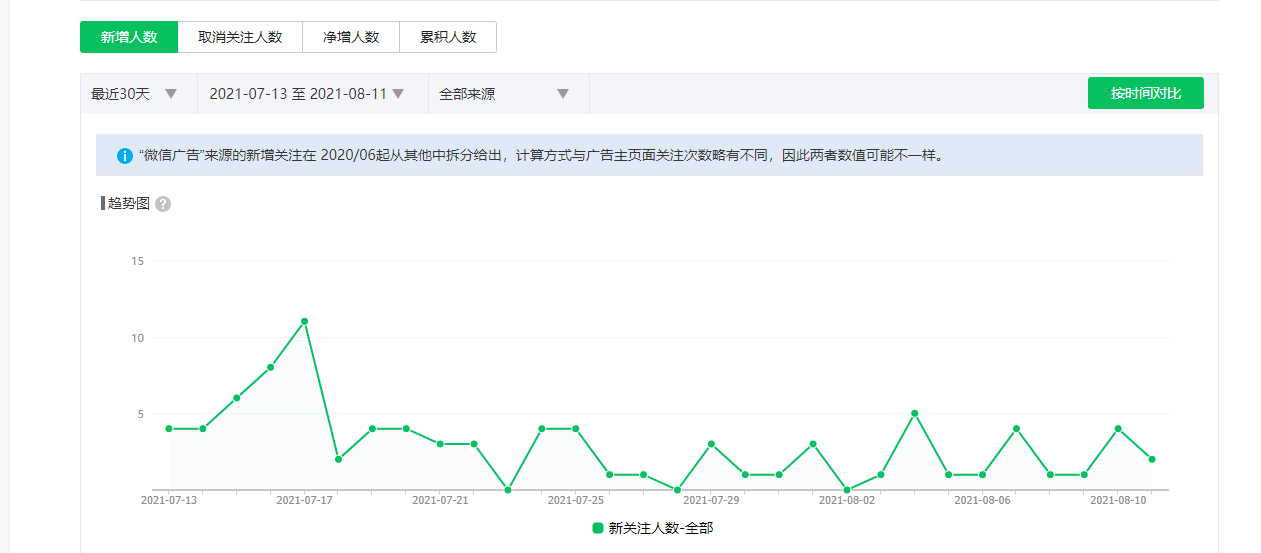Select the data point above 2021-07-25 label
This screenshot has height=553, width=1261.
pyautogui.click(x=575, y=428)
